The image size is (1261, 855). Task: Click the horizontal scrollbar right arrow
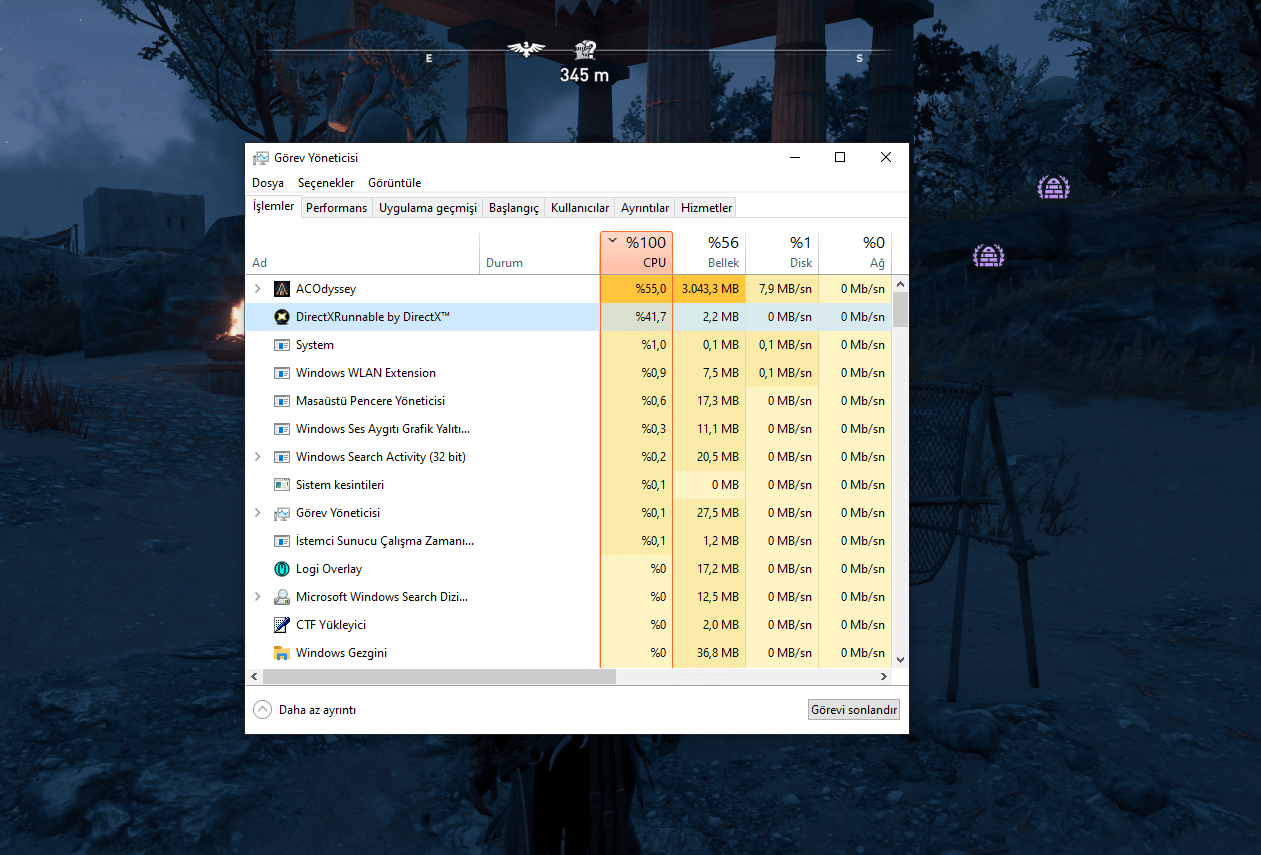point(885,676)
